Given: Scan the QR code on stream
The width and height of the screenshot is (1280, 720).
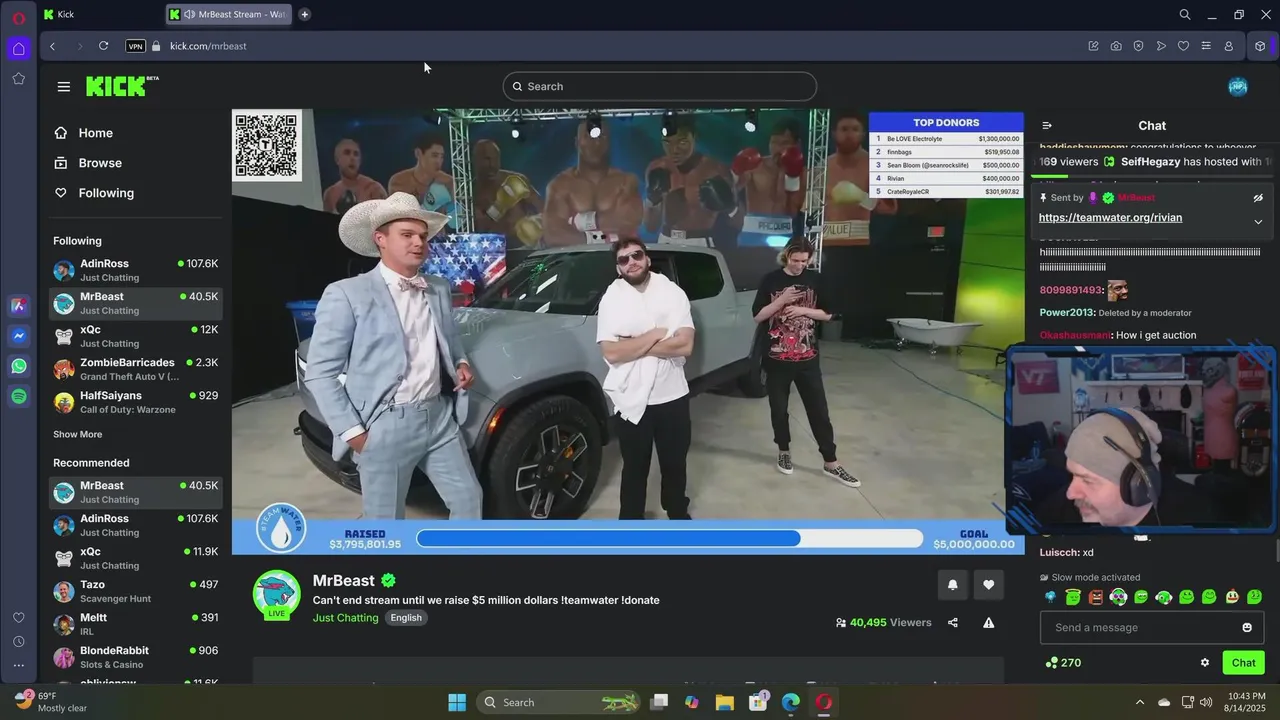Looking at the screenshot, I should pyautogui.click(x=267, y=145).
